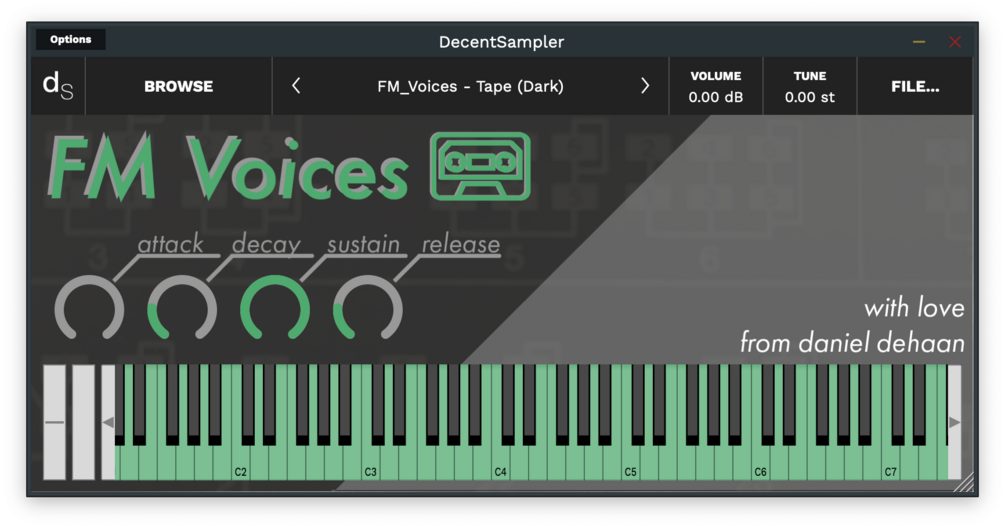The image size is (1005, 528).
Task: Open the BROWSE panel
Action: click(x=178, y=86)
